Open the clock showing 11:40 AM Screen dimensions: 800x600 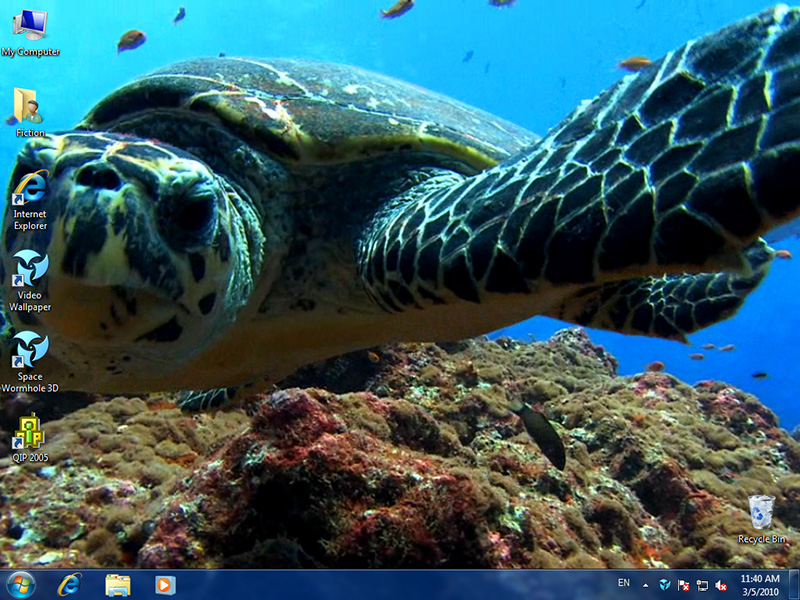point(760,585)
